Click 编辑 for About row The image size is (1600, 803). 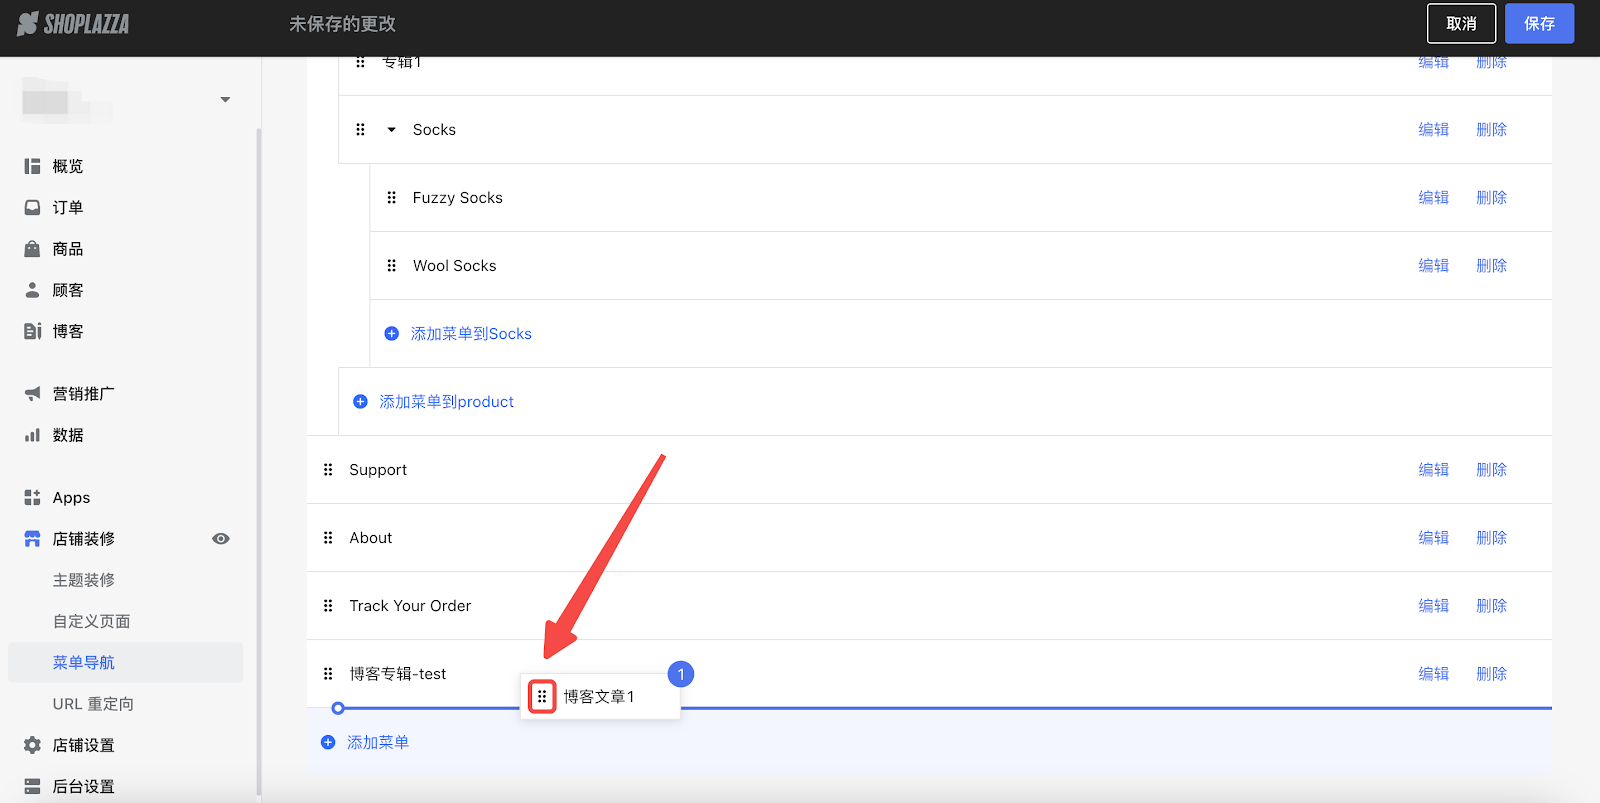[1433, 537]
